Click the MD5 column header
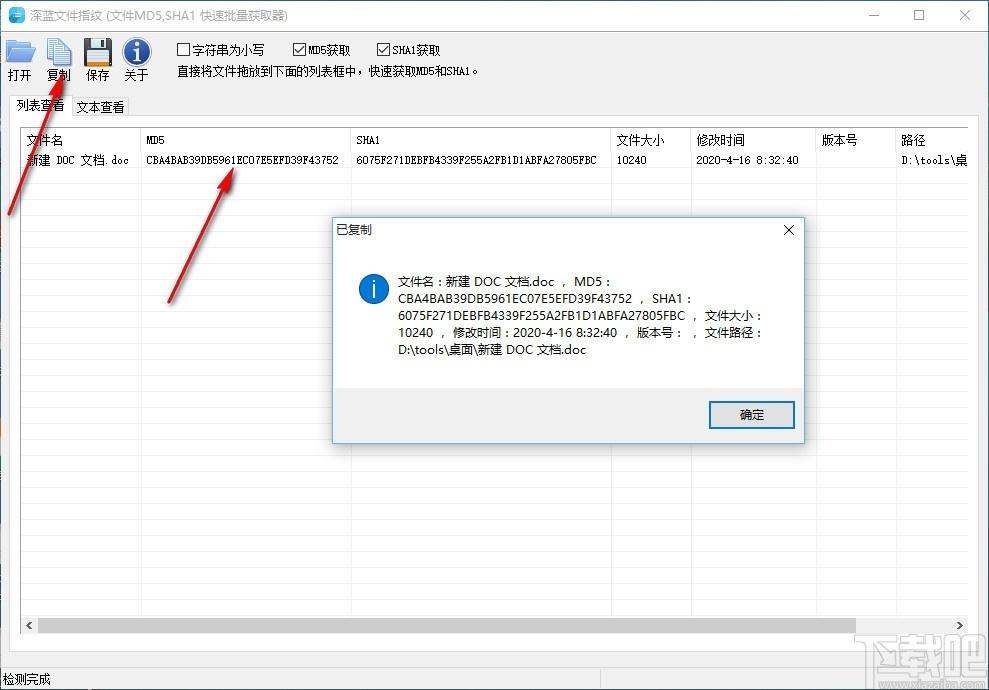The width and height of the screenshot is (989, 690). point(245,140)
